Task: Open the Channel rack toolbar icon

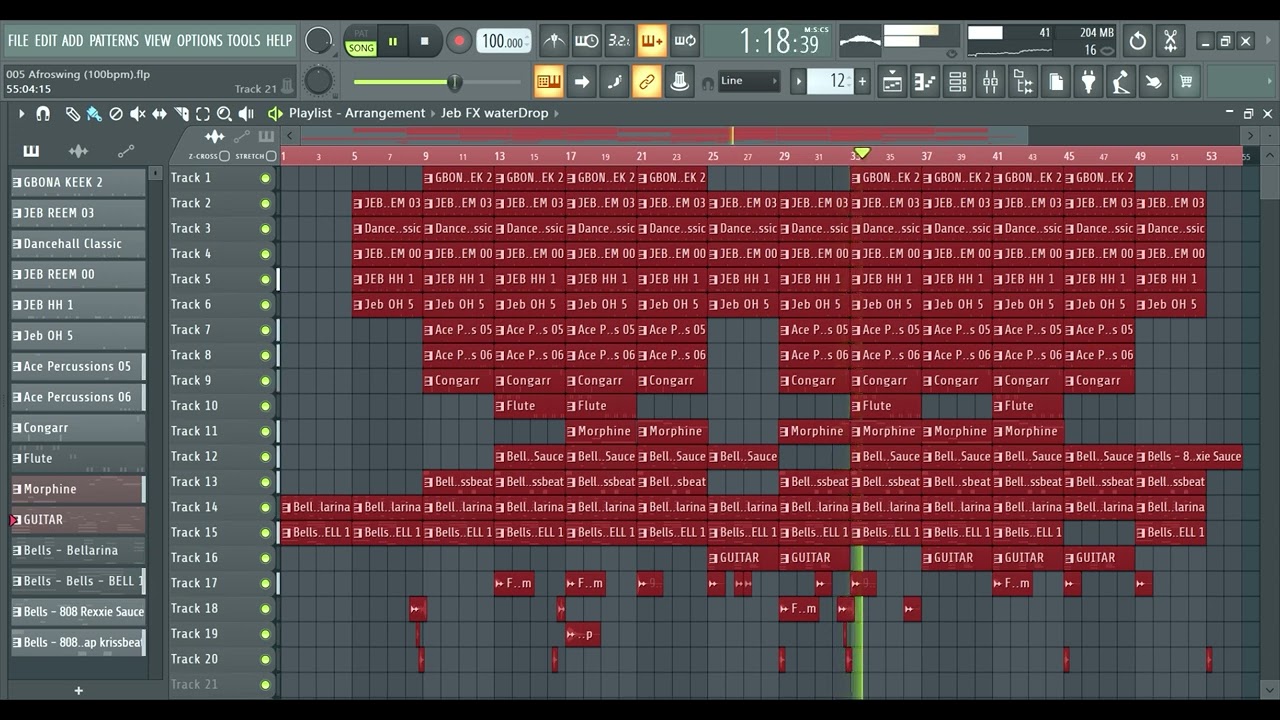Action: tap(957, 81)
